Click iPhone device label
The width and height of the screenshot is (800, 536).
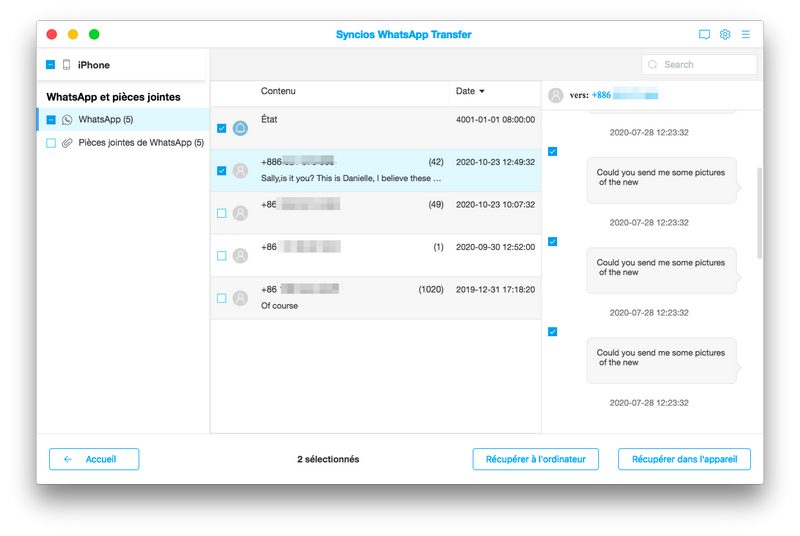pos(93,65)
